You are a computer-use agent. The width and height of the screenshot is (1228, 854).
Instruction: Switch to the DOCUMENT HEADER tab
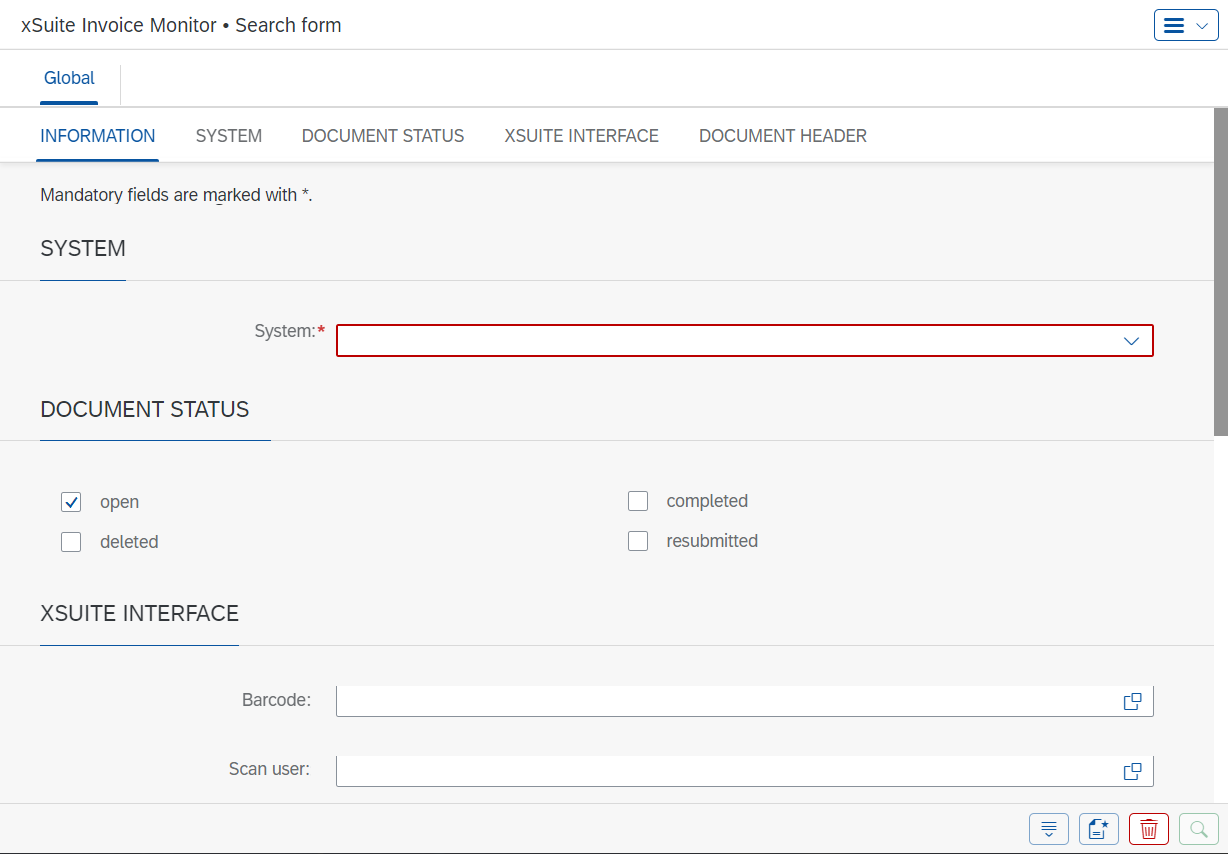(x=783, y=135)
